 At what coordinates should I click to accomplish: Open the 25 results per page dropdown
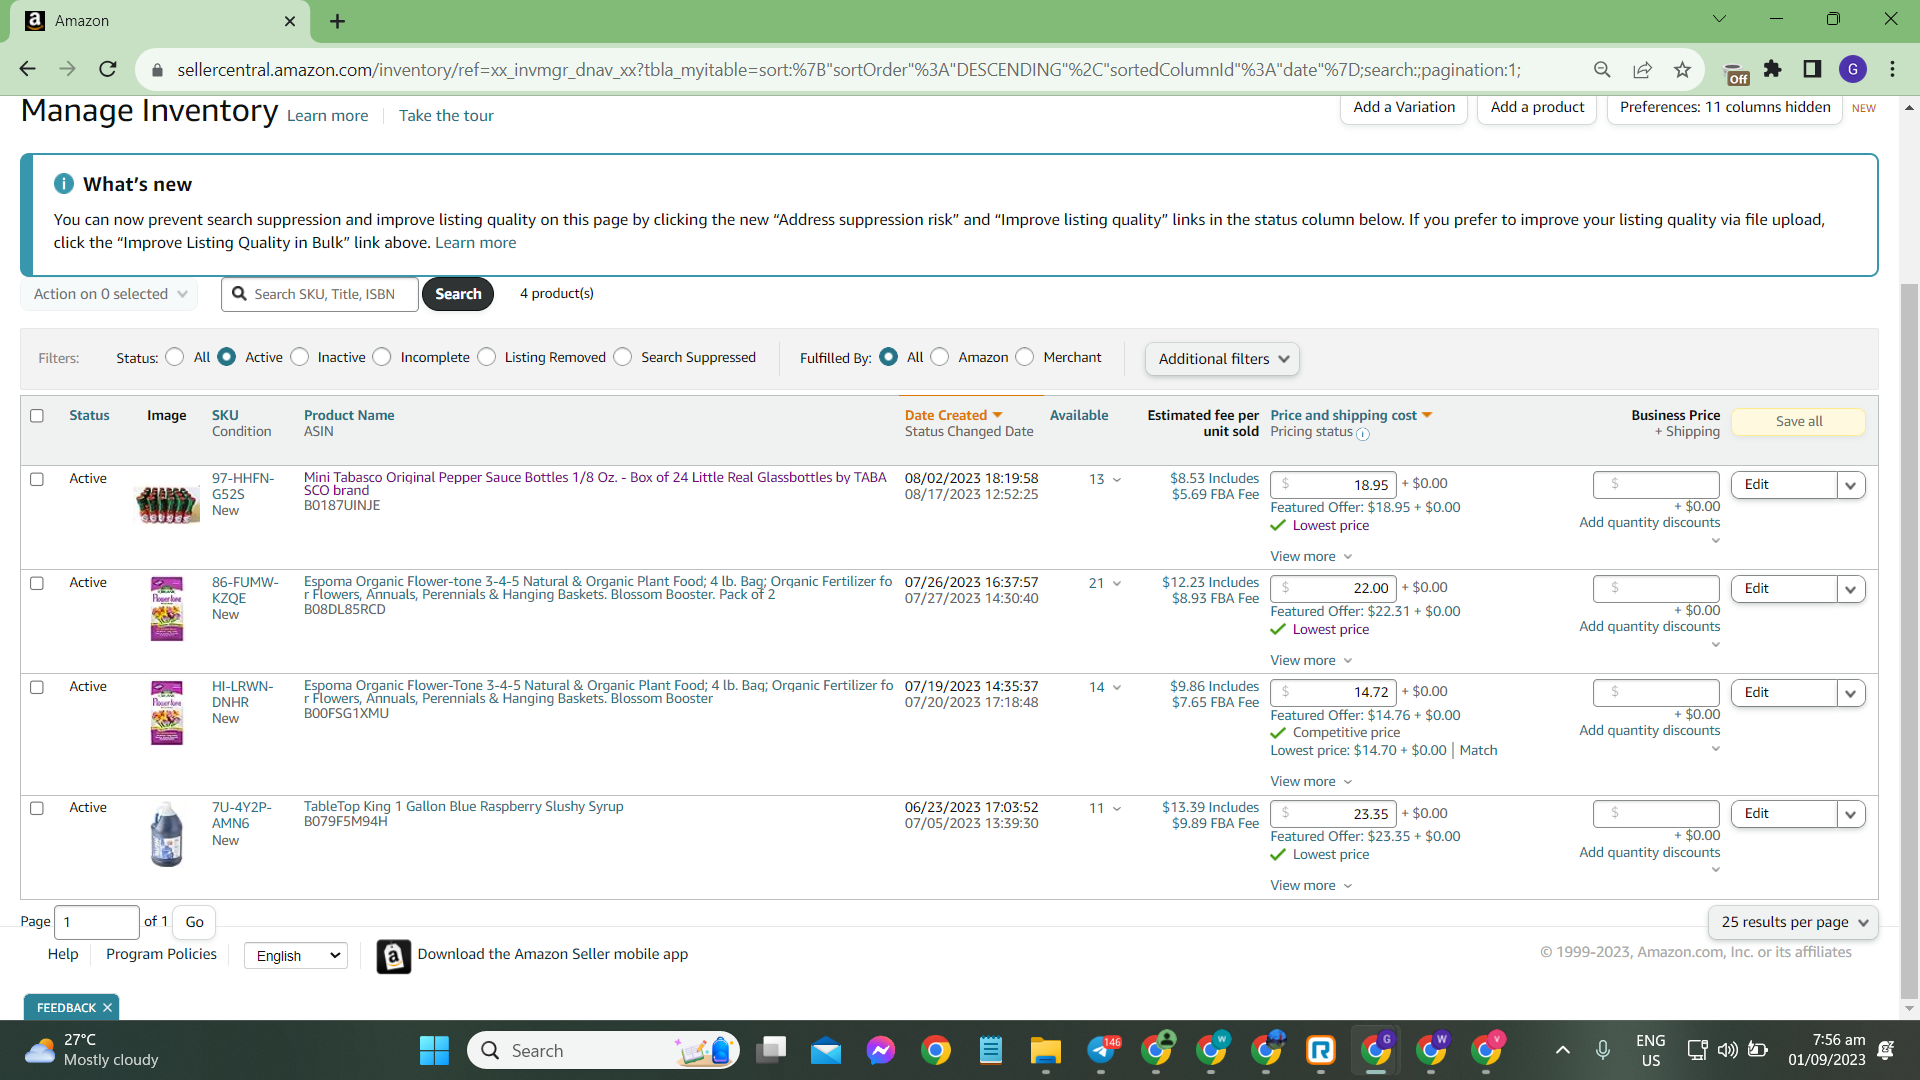click(1794, 923)
